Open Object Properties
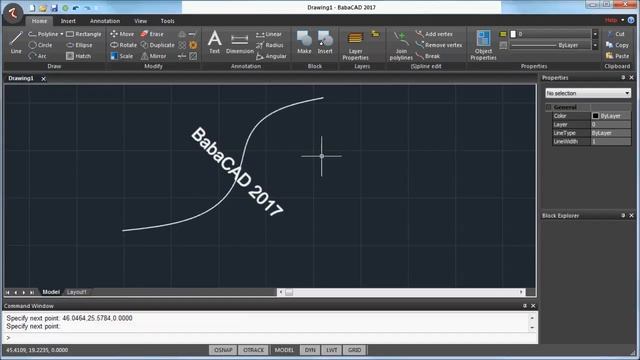640x360 pixels. click(x=483, y=46)
